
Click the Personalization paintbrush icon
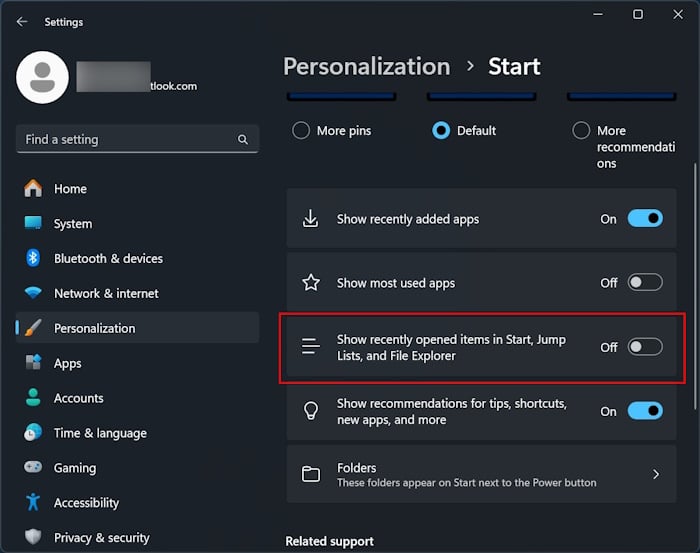pyautogui.click(x=33, y=328)
